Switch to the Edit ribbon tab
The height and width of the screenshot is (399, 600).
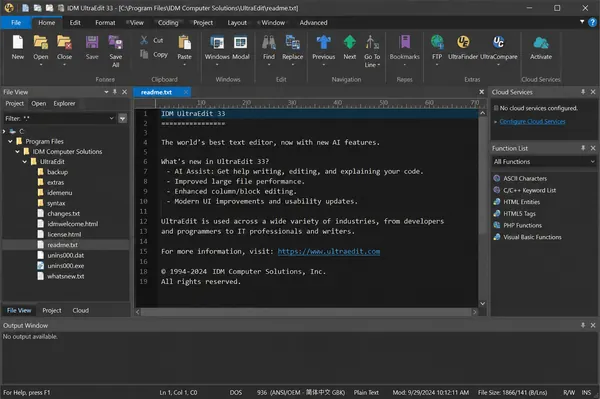75,23
